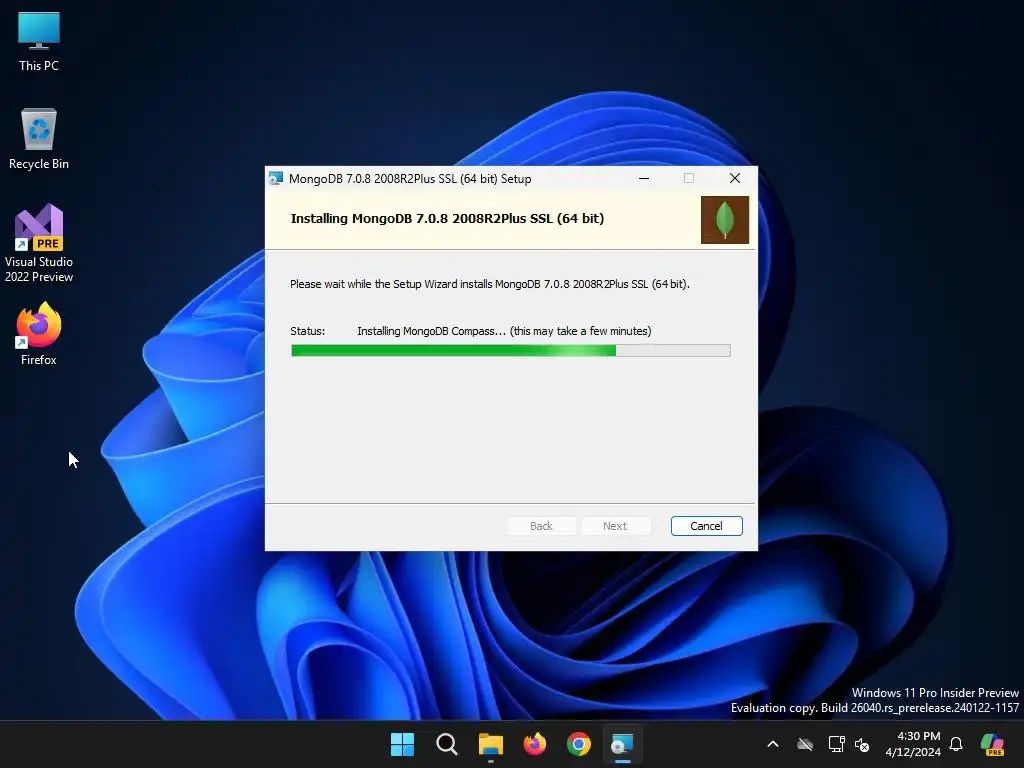Click the cloud sync tray icon
Viewport: 1024px width, 768px height.
(x=805, y=744)
